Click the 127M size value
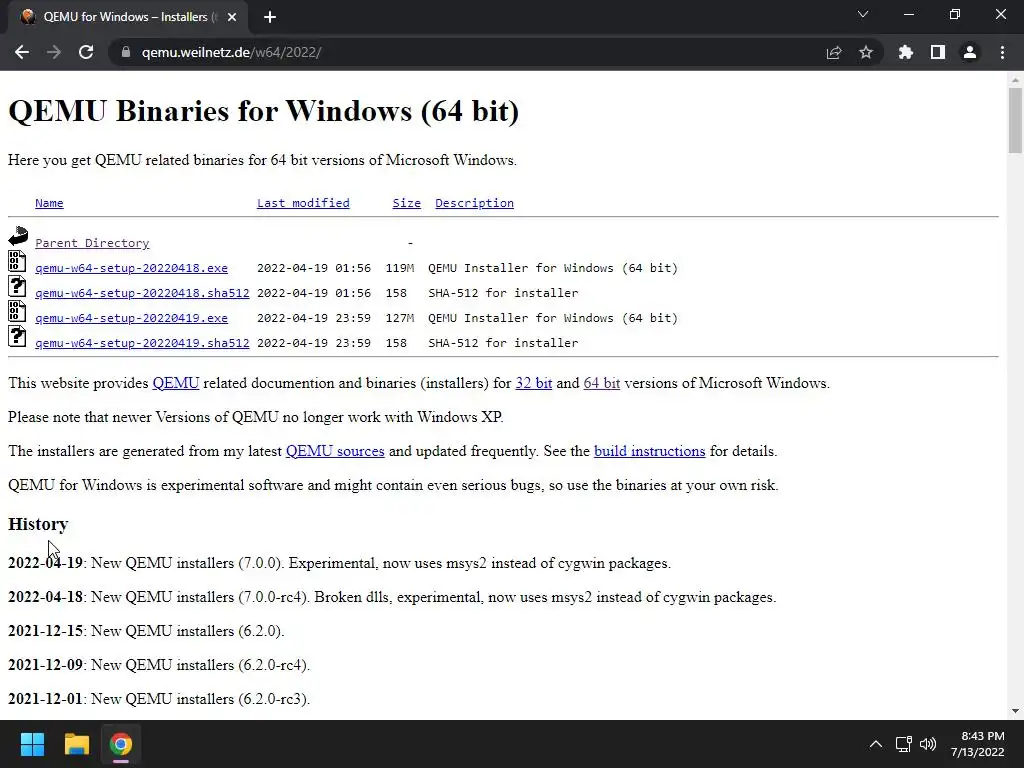Viewport: 1024px width, 768px height. pyautogui.click(x=400, y=318)
